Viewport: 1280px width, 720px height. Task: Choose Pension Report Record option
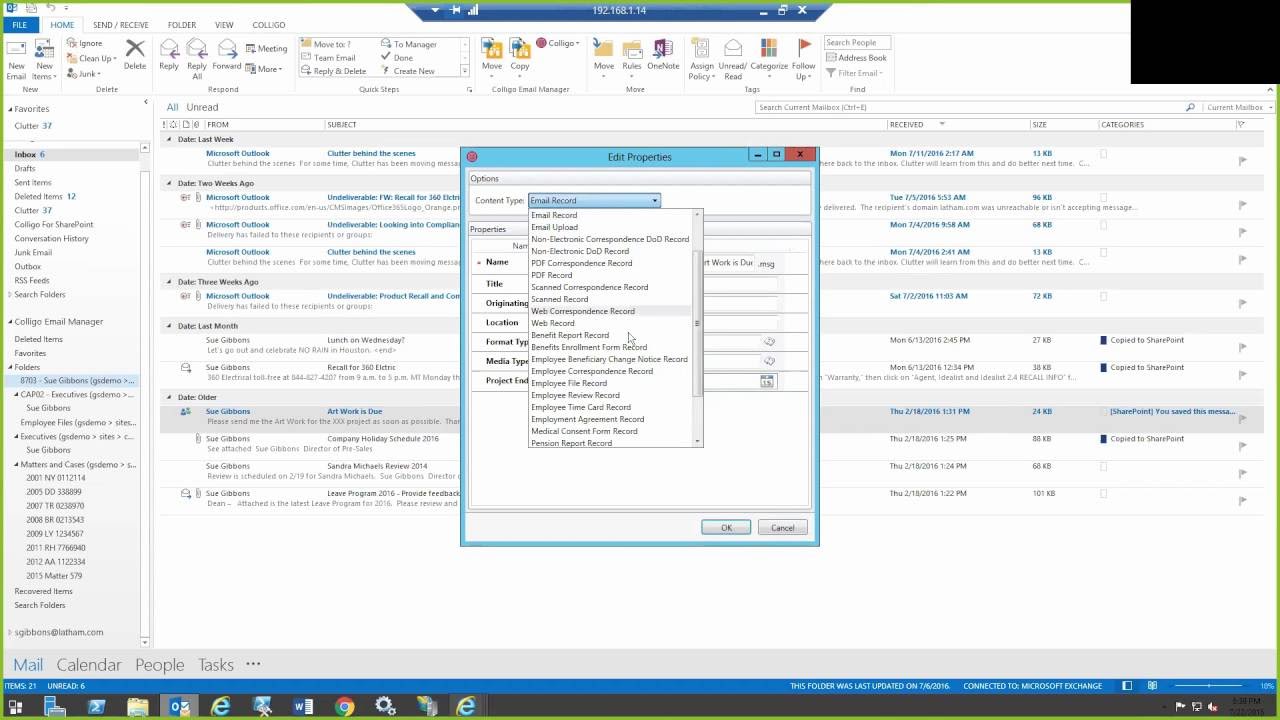point(572,443)
